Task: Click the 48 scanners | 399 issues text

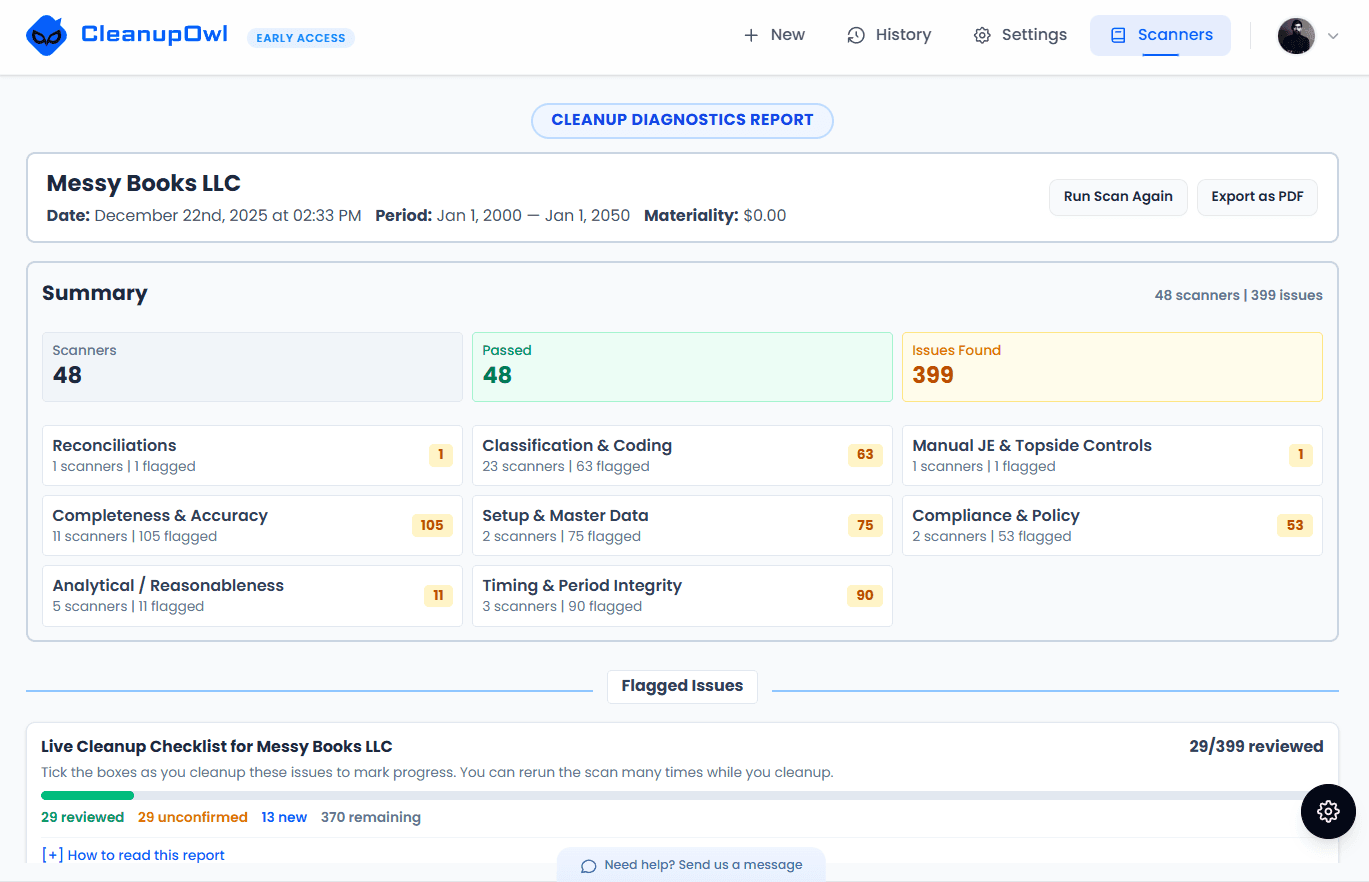Action: (1239, 295)
